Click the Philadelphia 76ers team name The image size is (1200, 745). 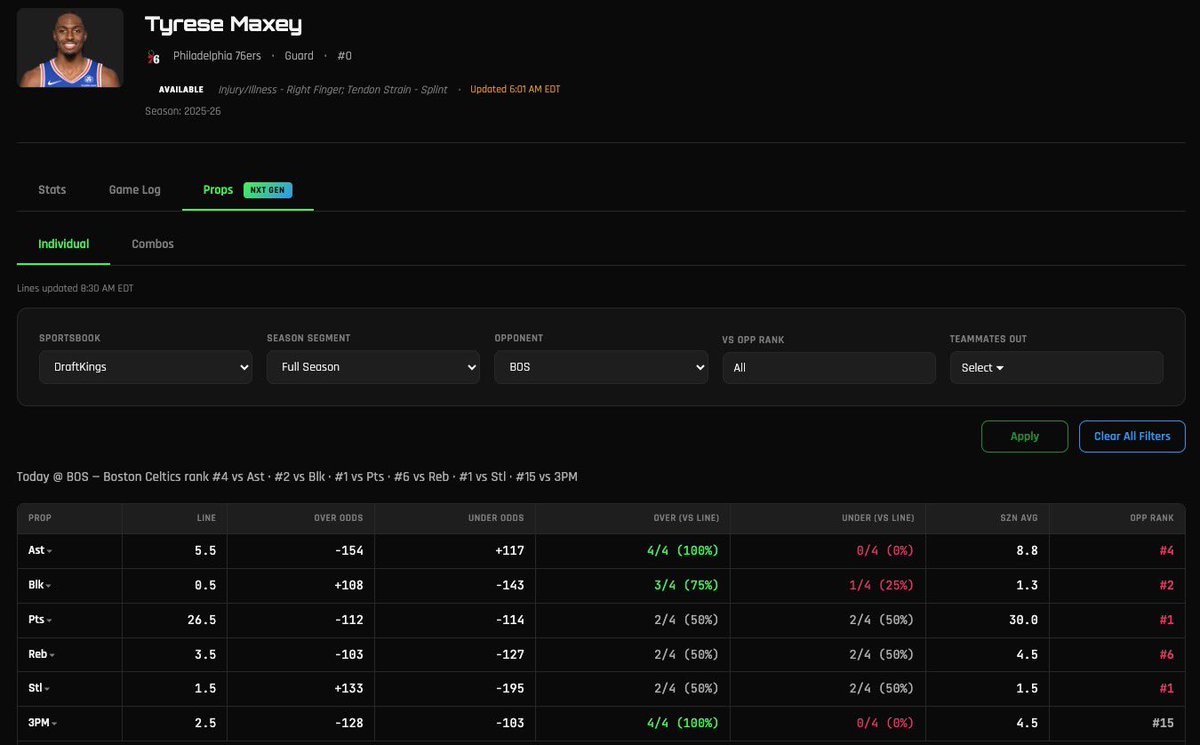[217, 56]
